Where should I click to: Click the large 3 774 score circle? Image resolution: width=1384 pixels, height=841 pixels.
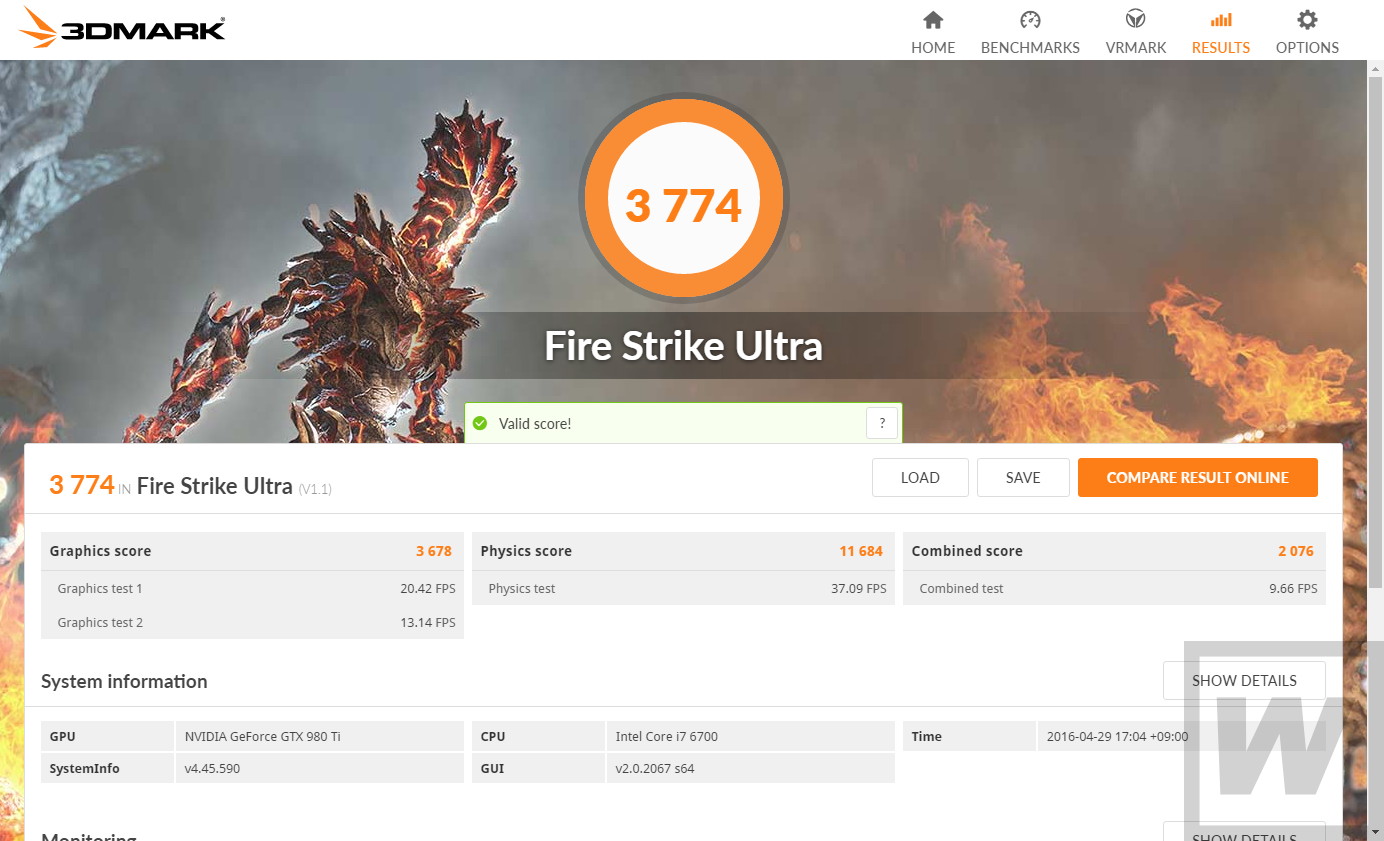click(x=684, y=198)
